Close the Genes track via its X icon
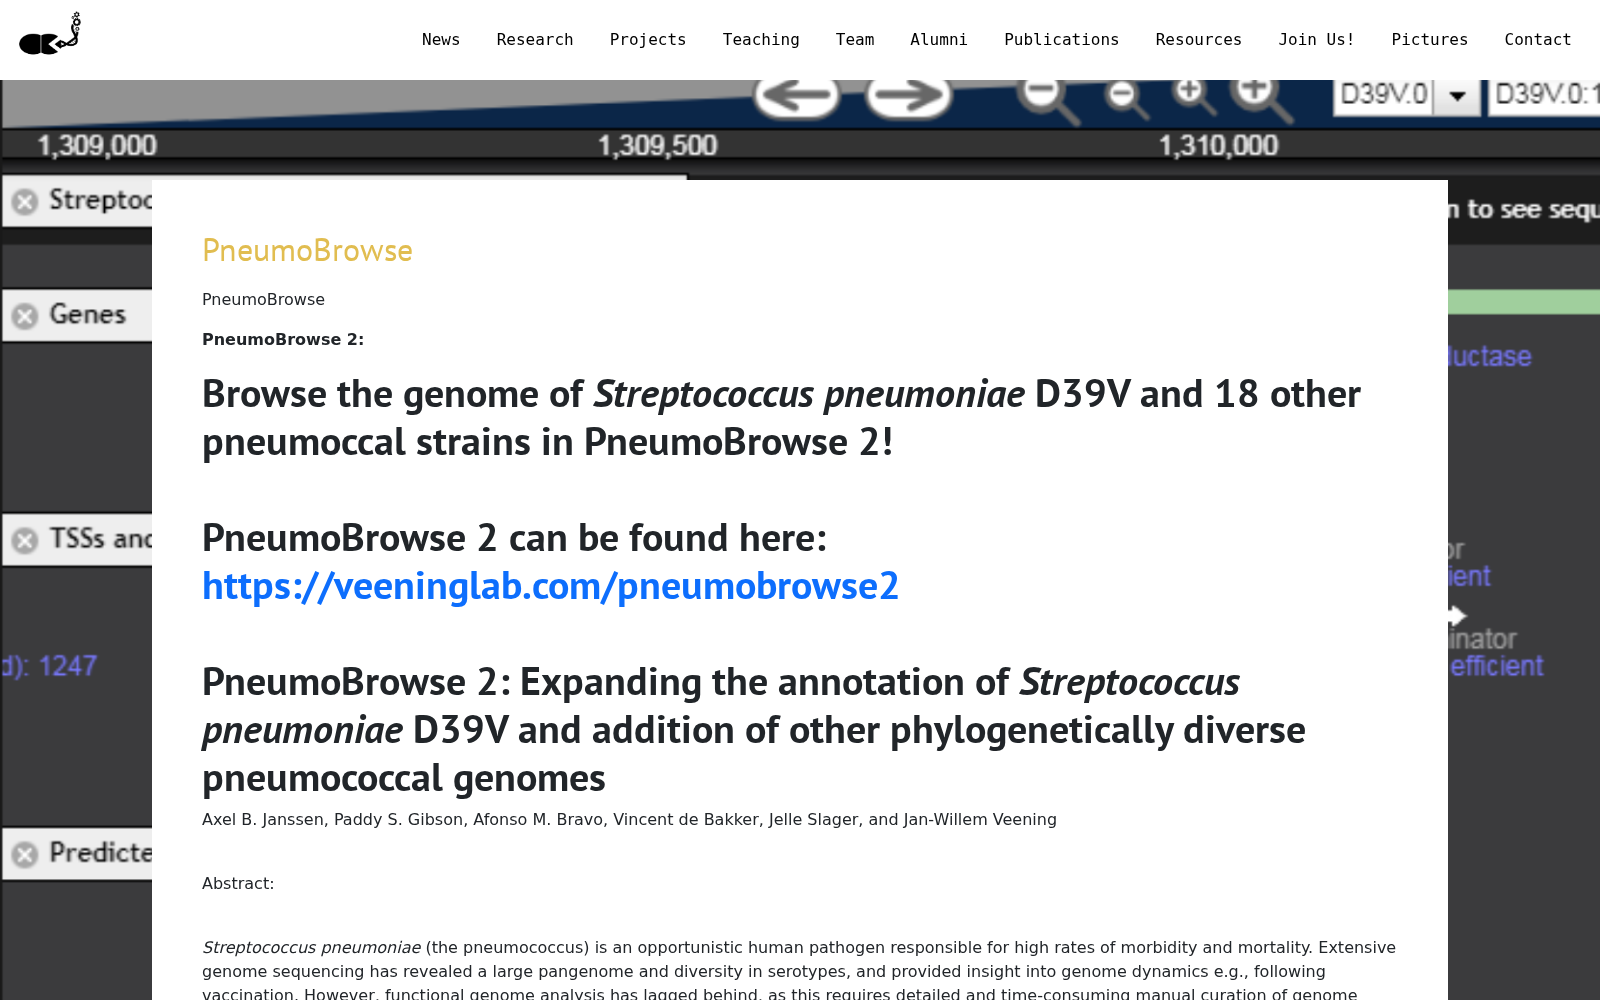The height and width of the screenshot is (1000, 1600). [x=25, y=316]
